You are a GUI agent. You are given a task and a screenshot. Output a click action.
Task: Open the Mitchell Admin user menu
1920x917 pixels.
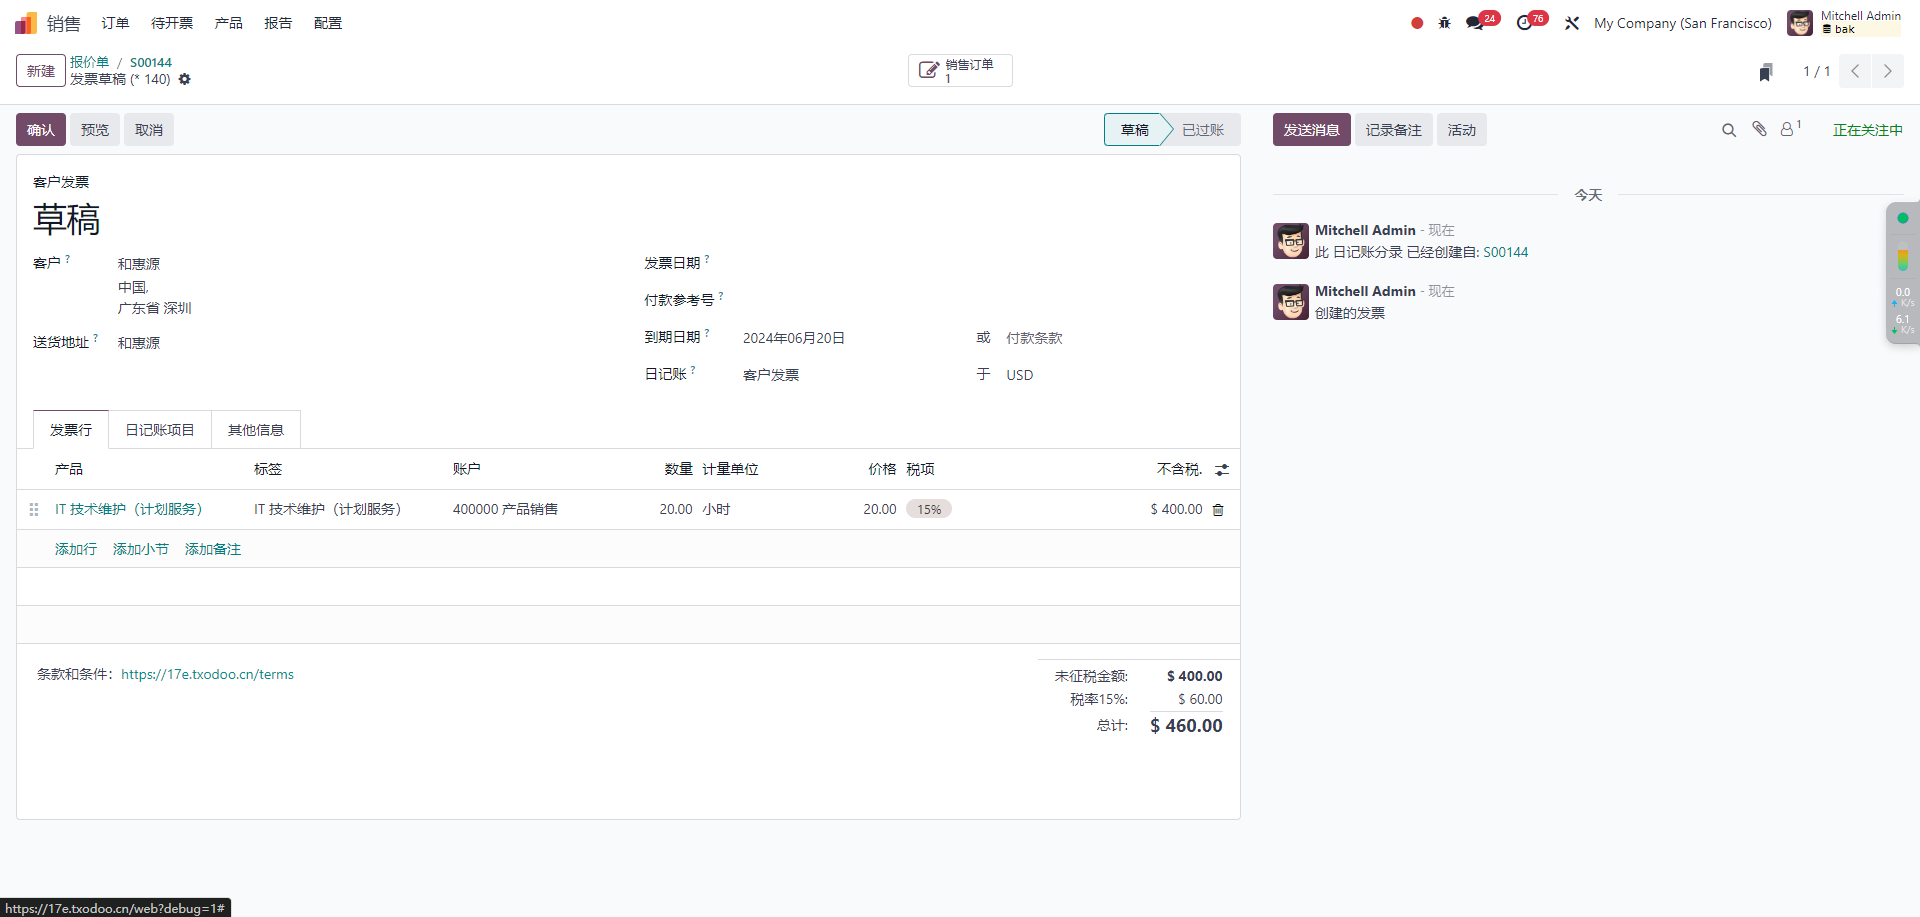[1845, 23]
